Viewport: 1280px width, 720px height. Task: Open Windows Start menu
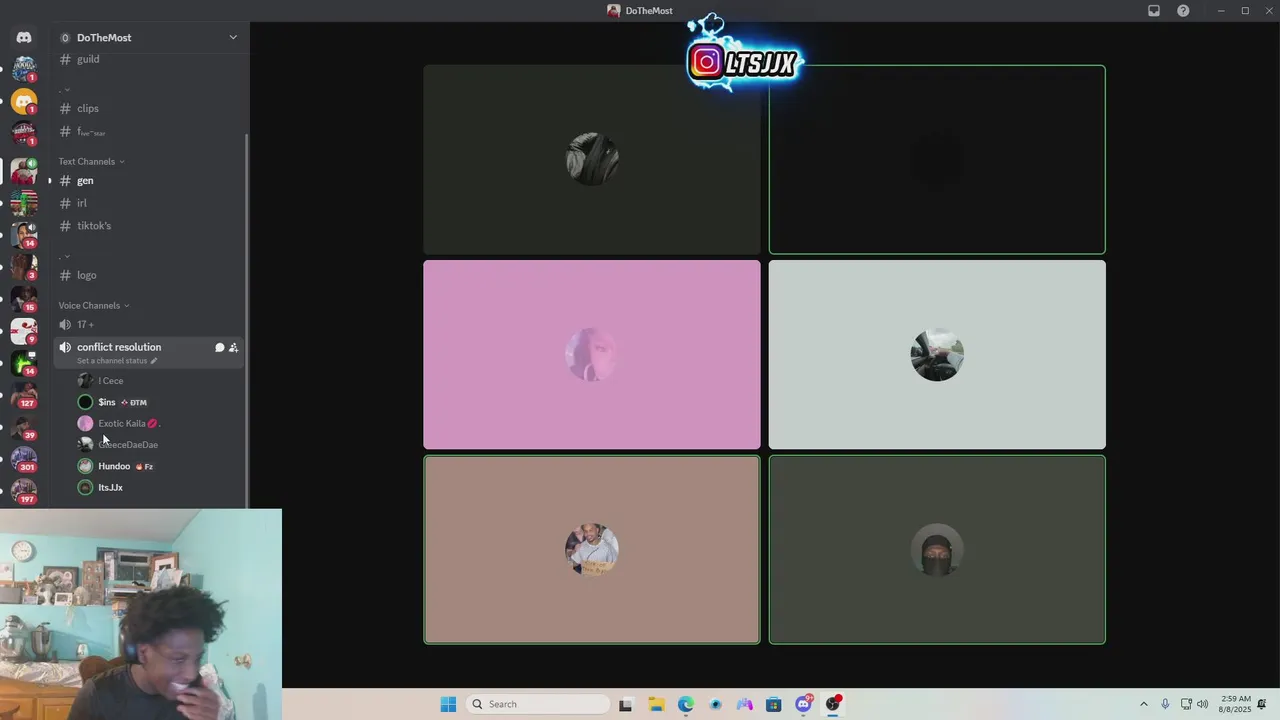(448, 704)
